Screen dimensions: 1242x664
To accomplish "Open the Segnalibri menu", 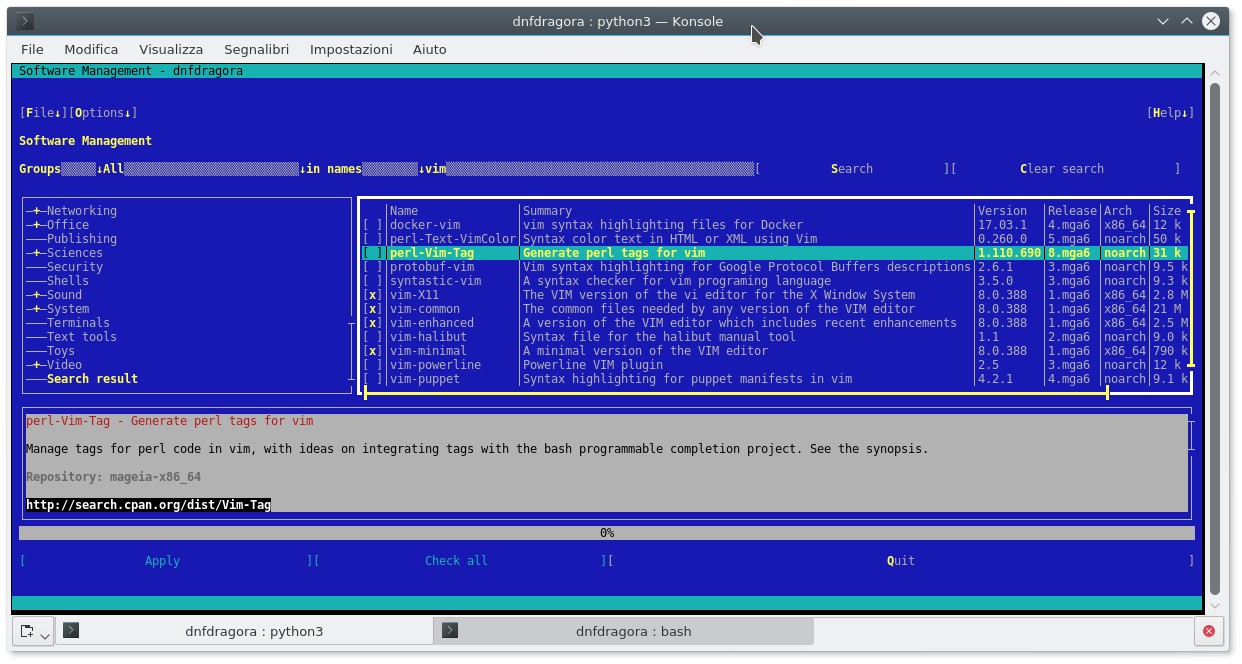I will pyautogui.click(x=257, y=49).
